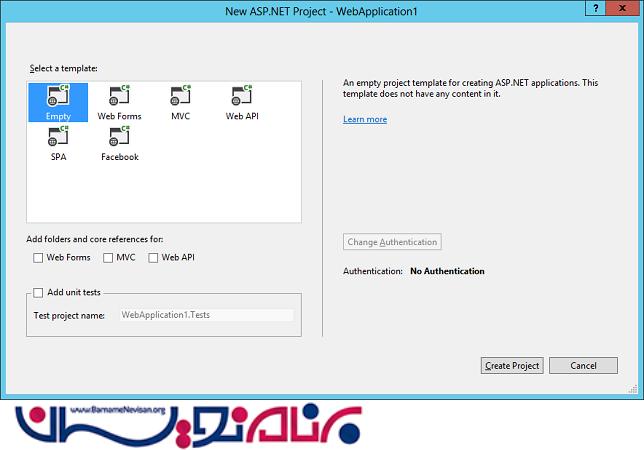
Task: Select the Empty template icon
Action: point(58,102)
